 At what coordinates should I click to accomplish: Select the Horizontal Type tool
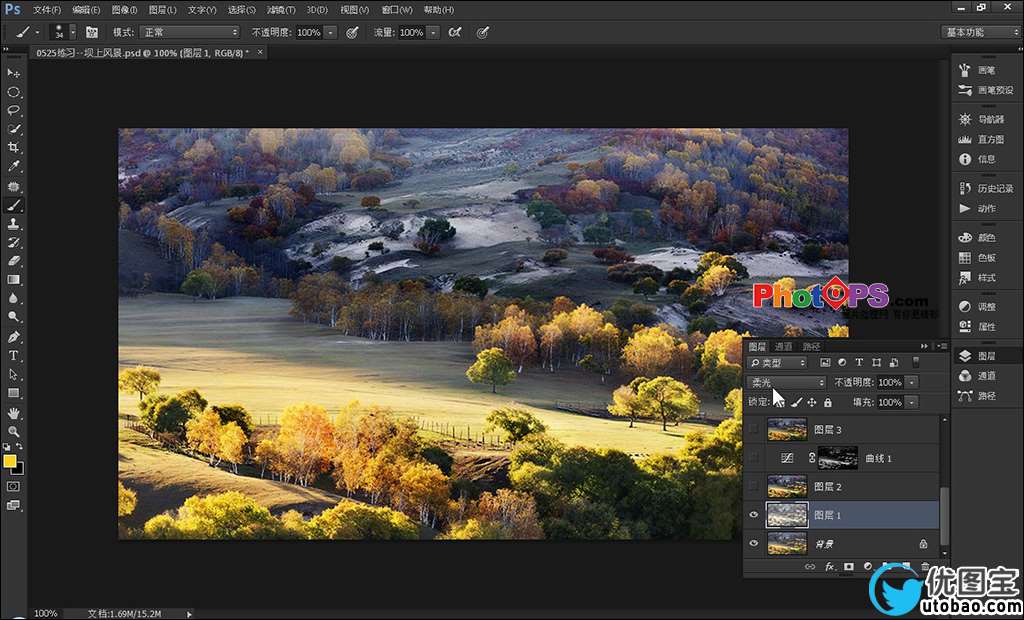13,356
